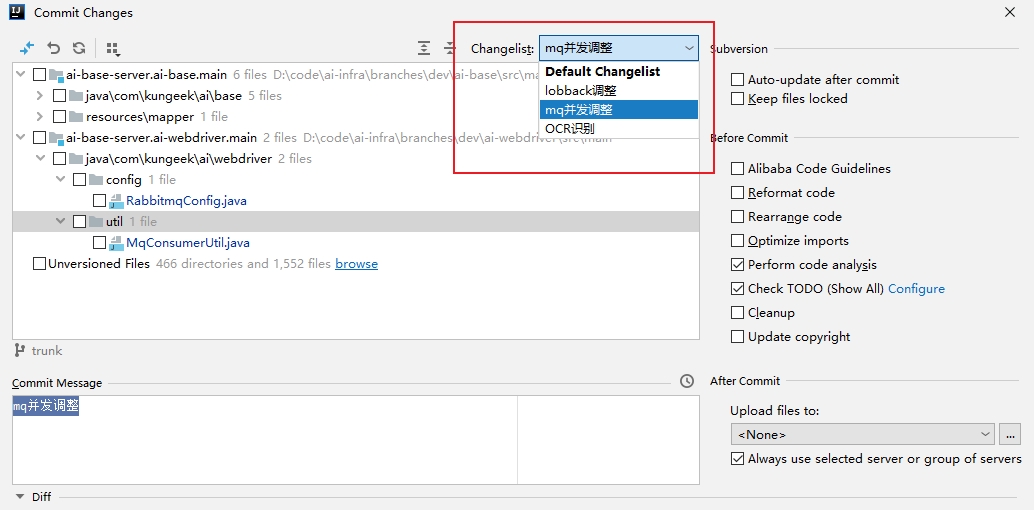Collapse the Diff section
The width and height of the screenshot is (1034, 510).
point(20,496)
